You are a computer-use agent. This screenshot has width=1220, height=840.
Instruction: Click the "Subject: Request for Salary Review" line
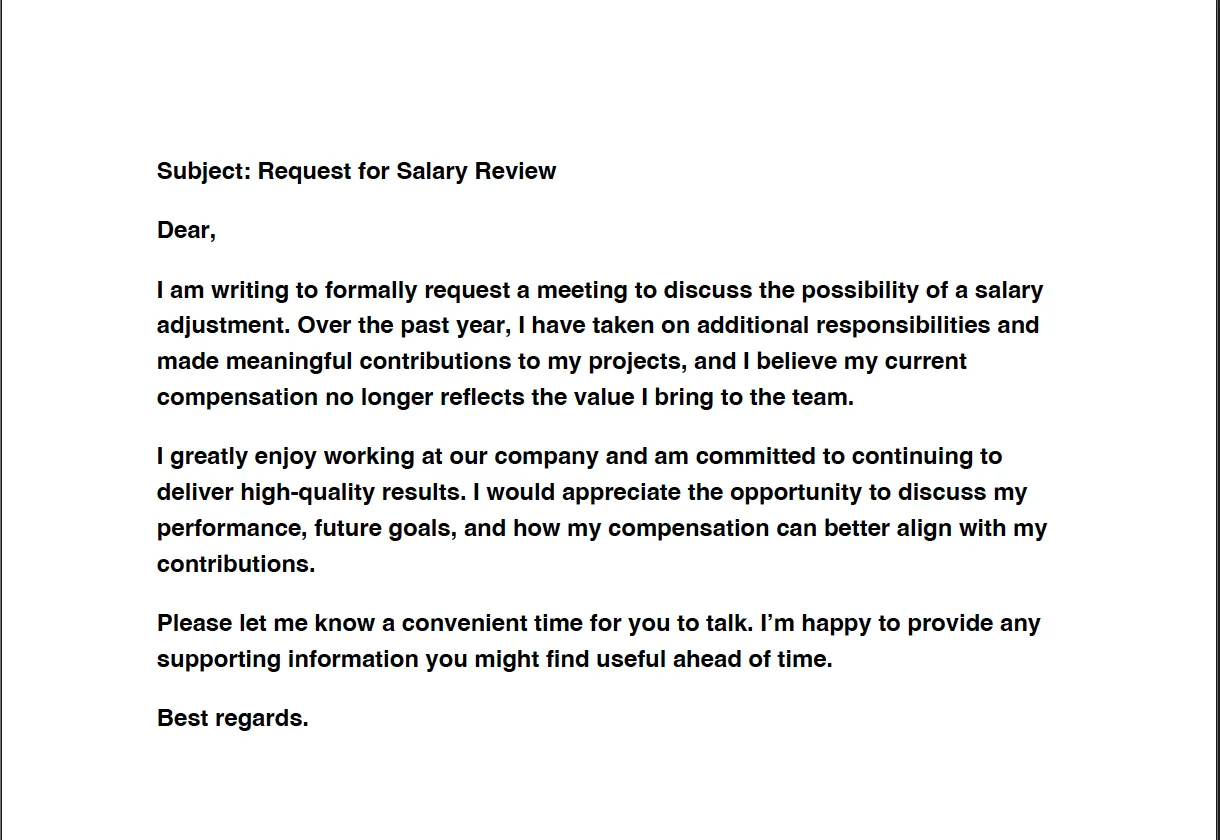356,171
